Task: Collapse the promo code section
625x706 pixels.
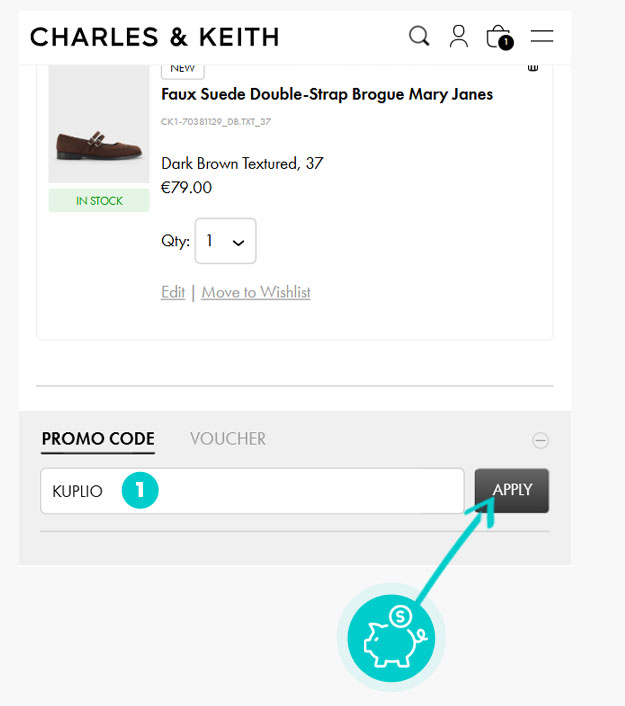Action: [540, 440]
